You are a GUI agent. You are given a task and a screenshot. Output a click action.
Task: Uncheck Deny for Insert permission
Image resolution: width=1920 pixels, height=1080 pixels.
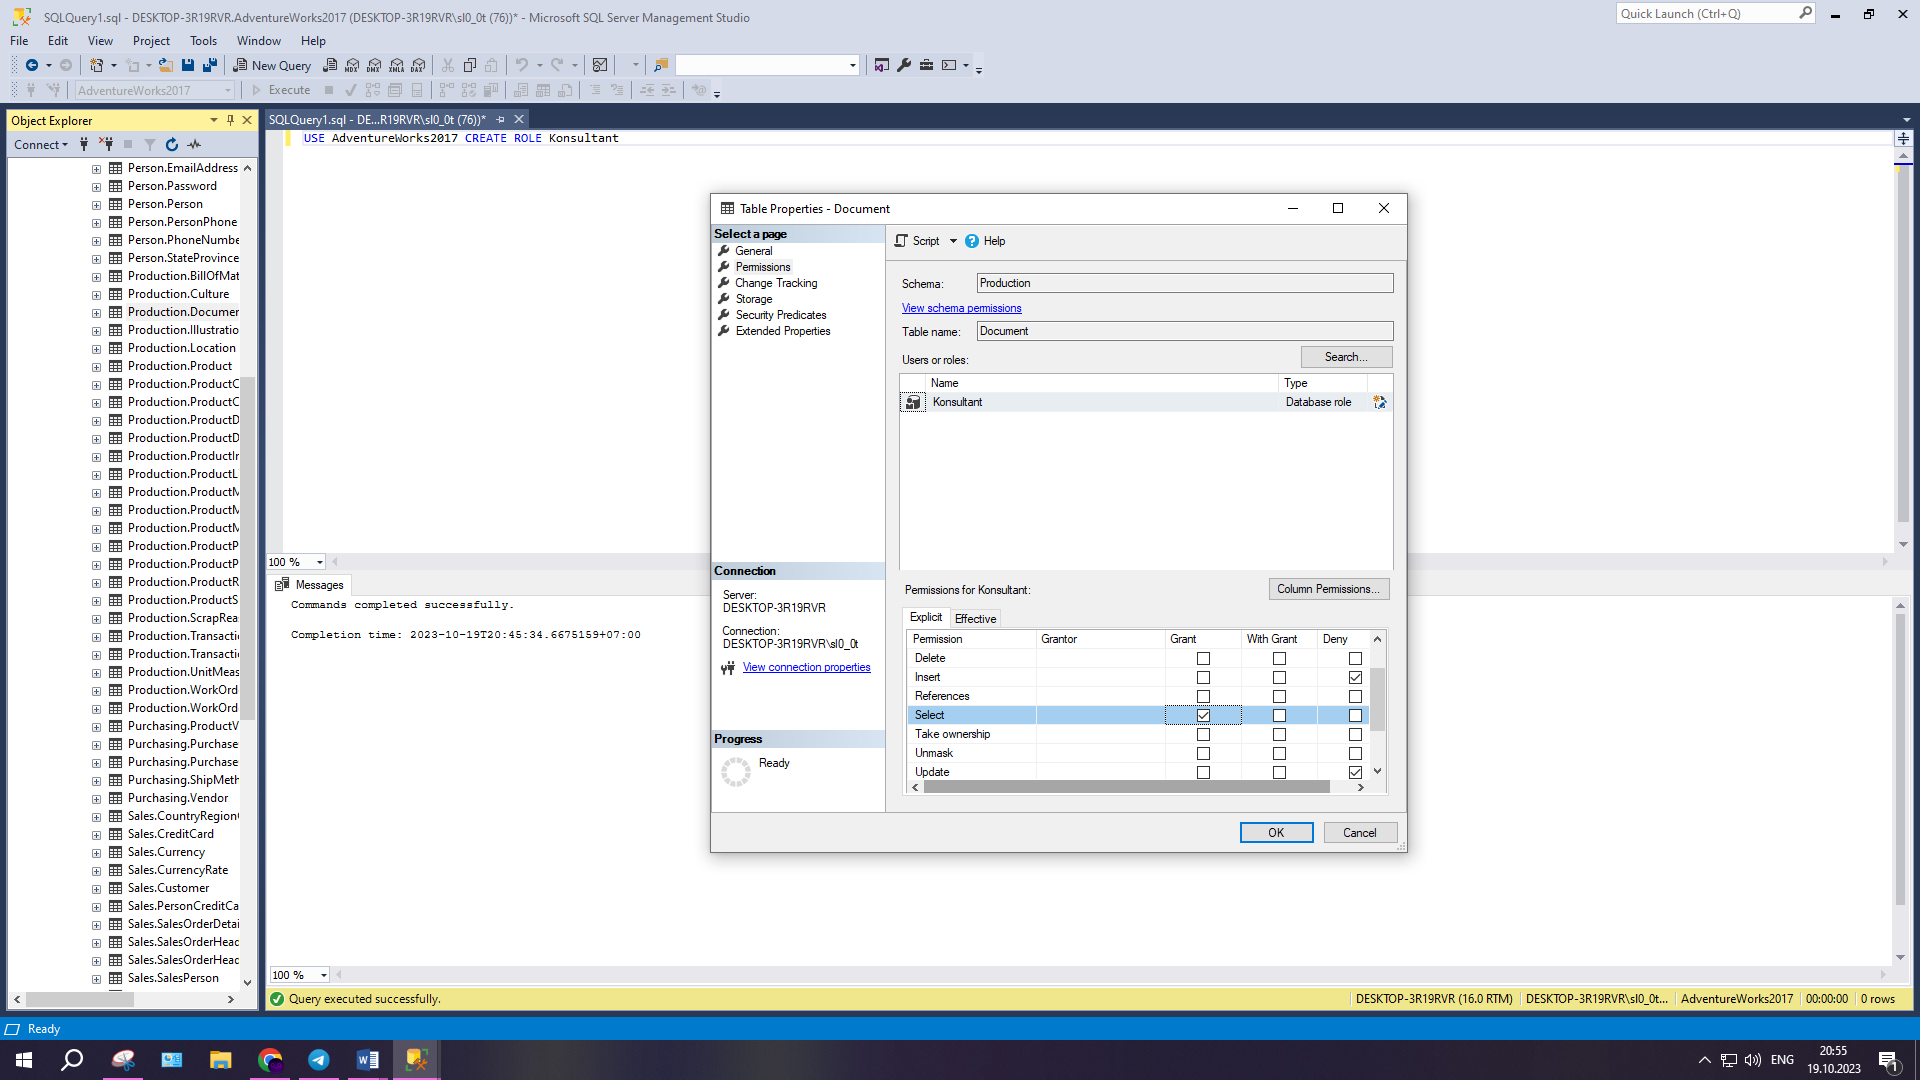pos(1355,677)
